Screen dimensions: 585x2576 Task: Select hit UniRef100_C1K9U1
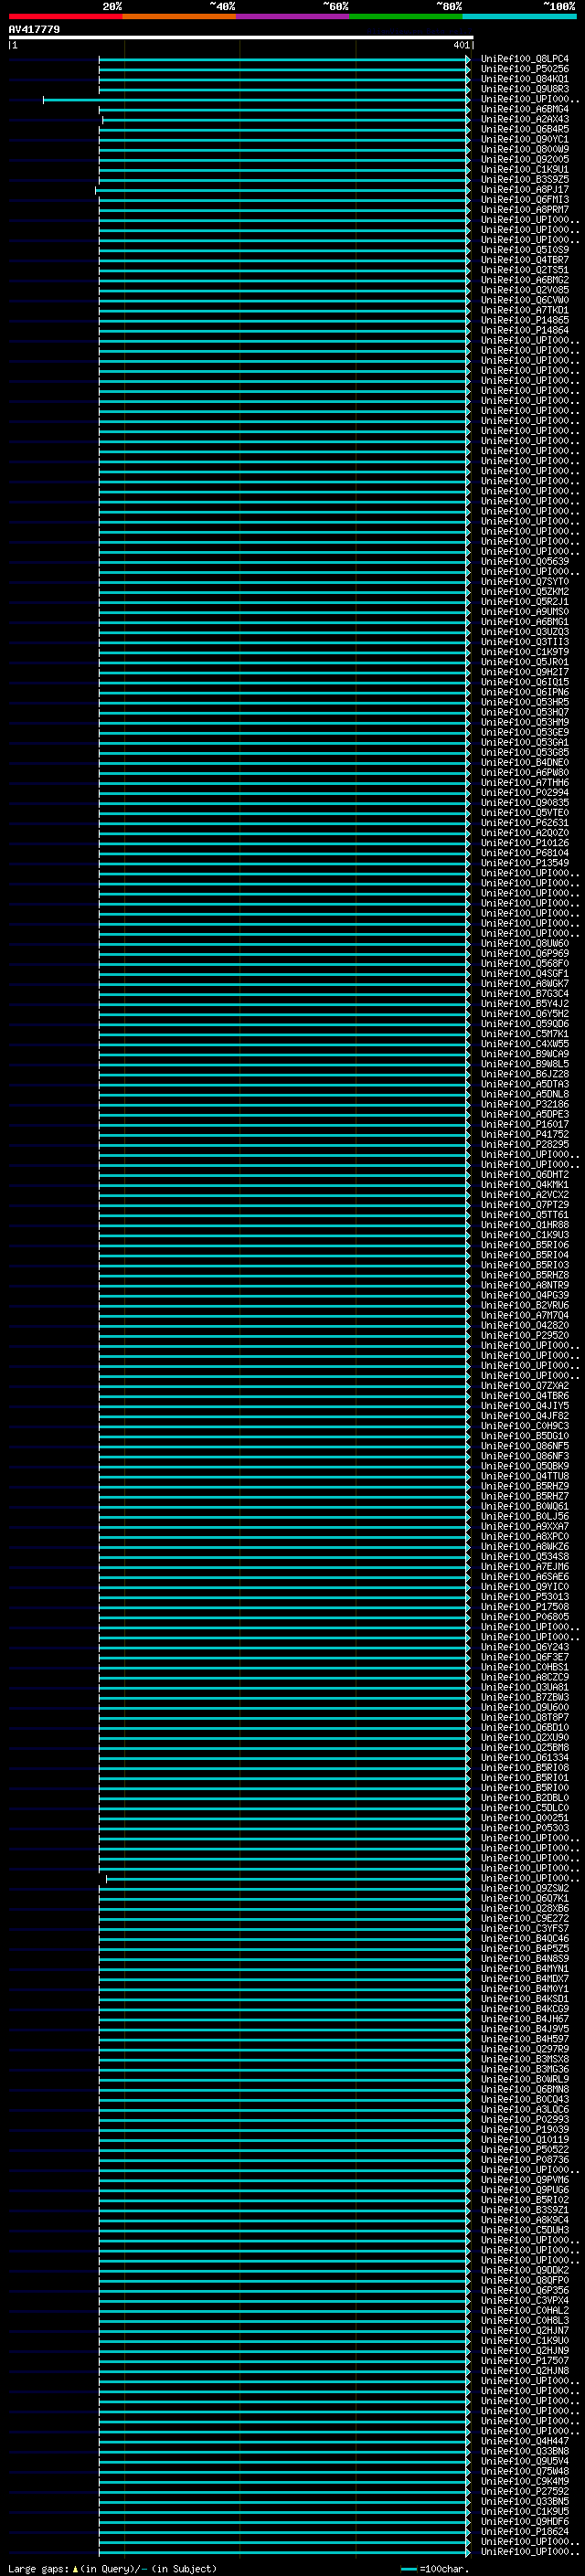pos(525,170)
